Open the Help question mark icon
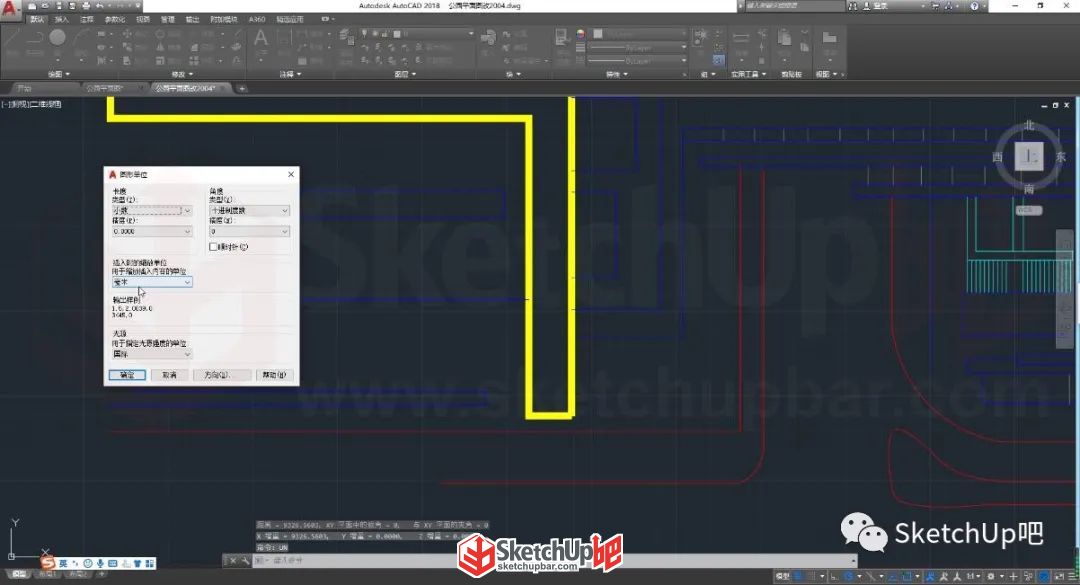Viewport: 1080px width, 585px height. pyautogui.click(x=974, y=6)
